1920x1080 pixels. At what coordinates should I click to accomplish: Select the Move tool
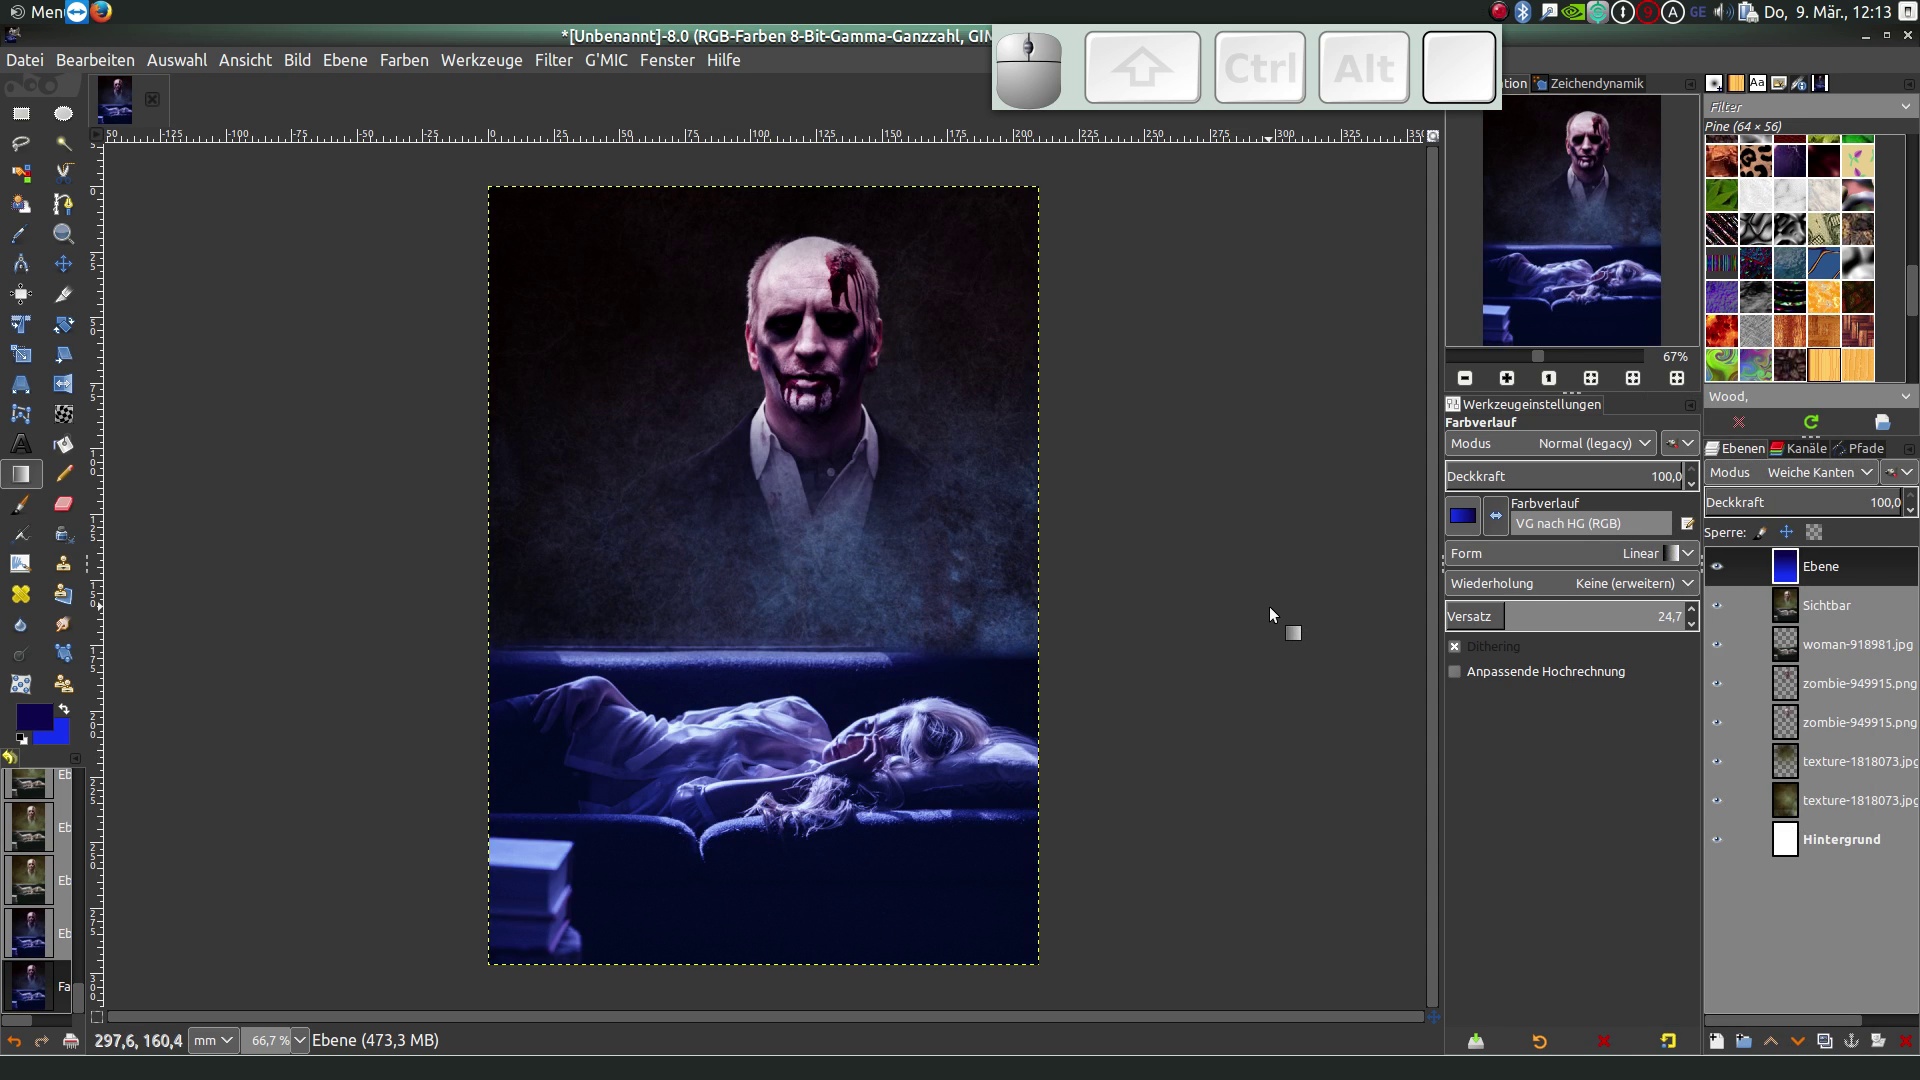[63, 263]
